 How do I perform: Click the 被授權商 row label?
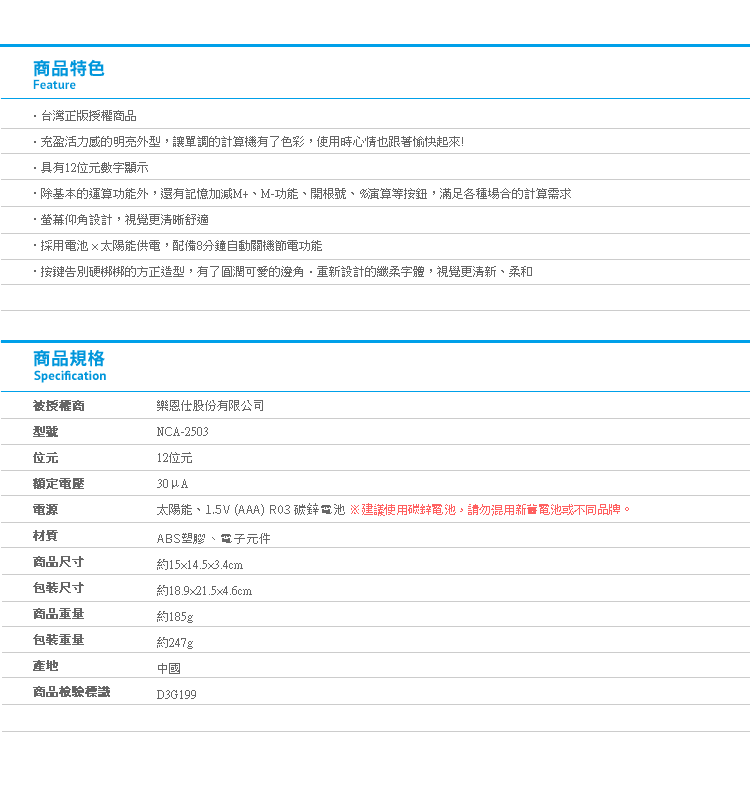[59, 406]
